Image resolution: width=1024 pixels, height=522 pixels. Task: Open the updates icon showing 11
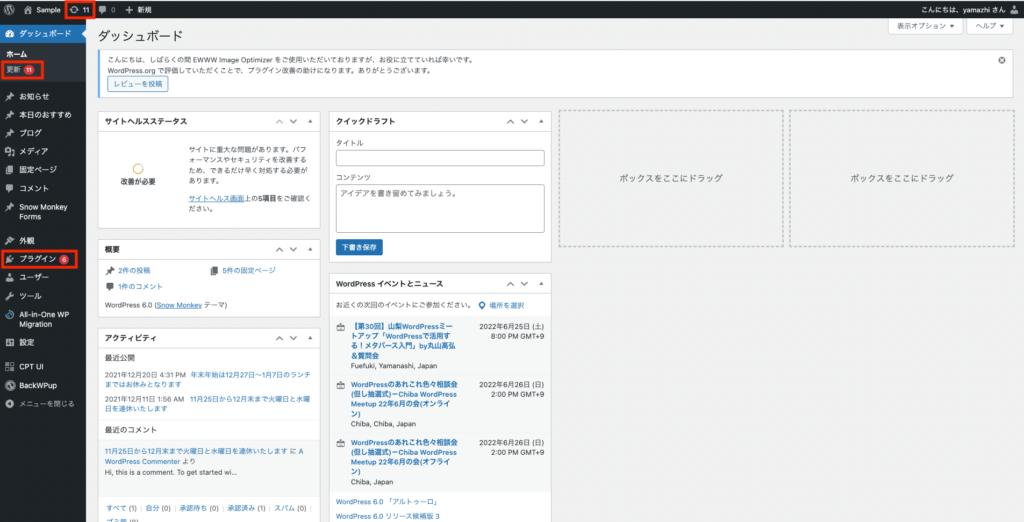coord(80,10)
